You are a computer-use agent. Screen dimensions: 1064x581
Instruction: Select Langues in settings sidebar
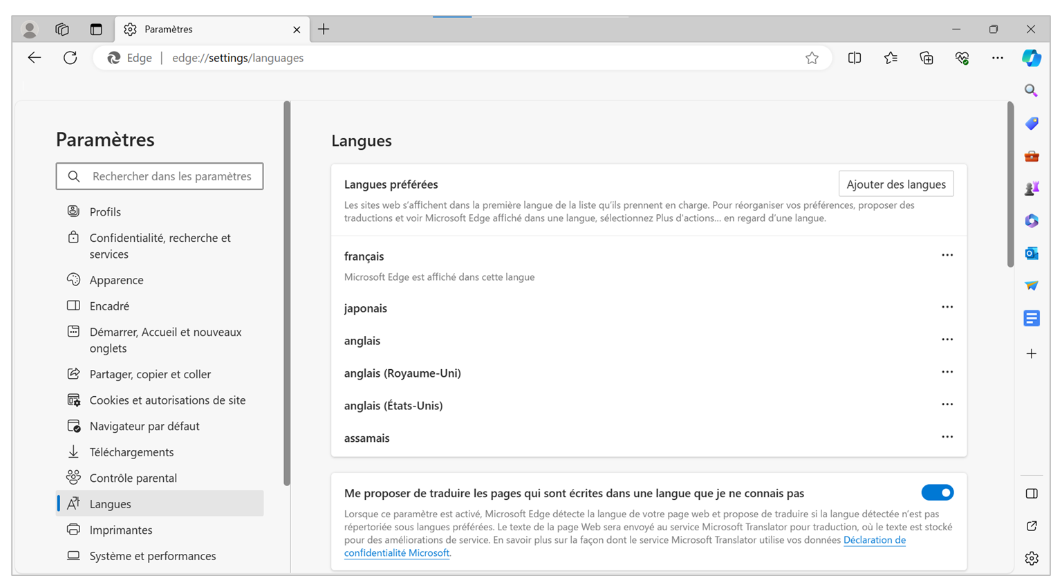(159, 504)
